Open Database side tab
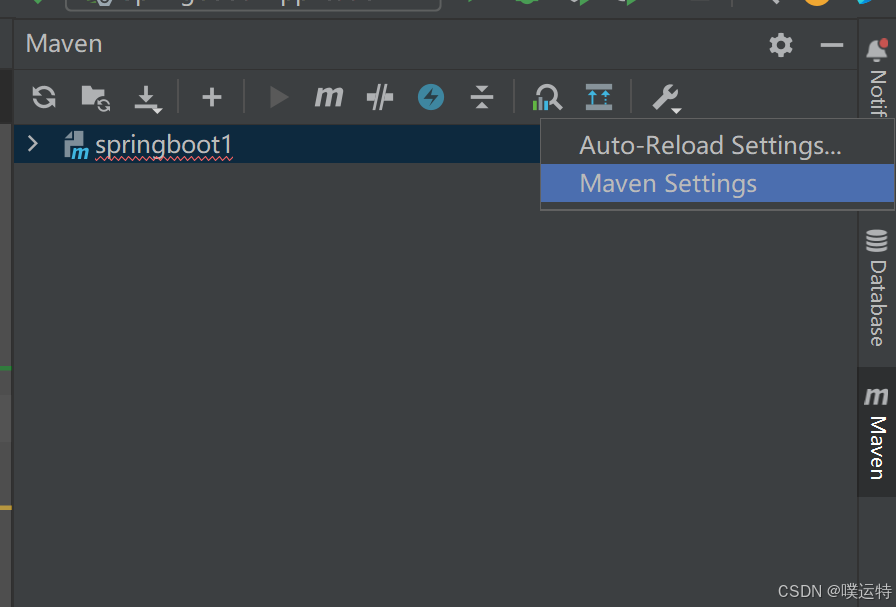896x607 pixels. [877, 287]
